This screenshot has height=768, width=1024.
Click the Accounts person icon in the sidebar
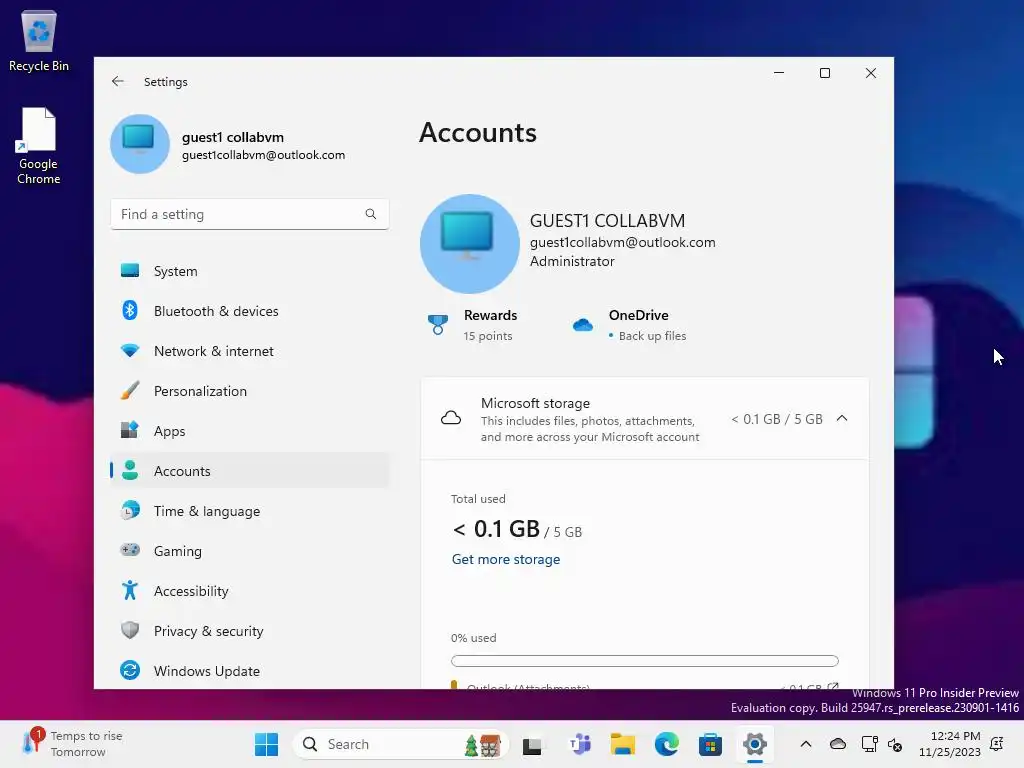pos(130,470)
